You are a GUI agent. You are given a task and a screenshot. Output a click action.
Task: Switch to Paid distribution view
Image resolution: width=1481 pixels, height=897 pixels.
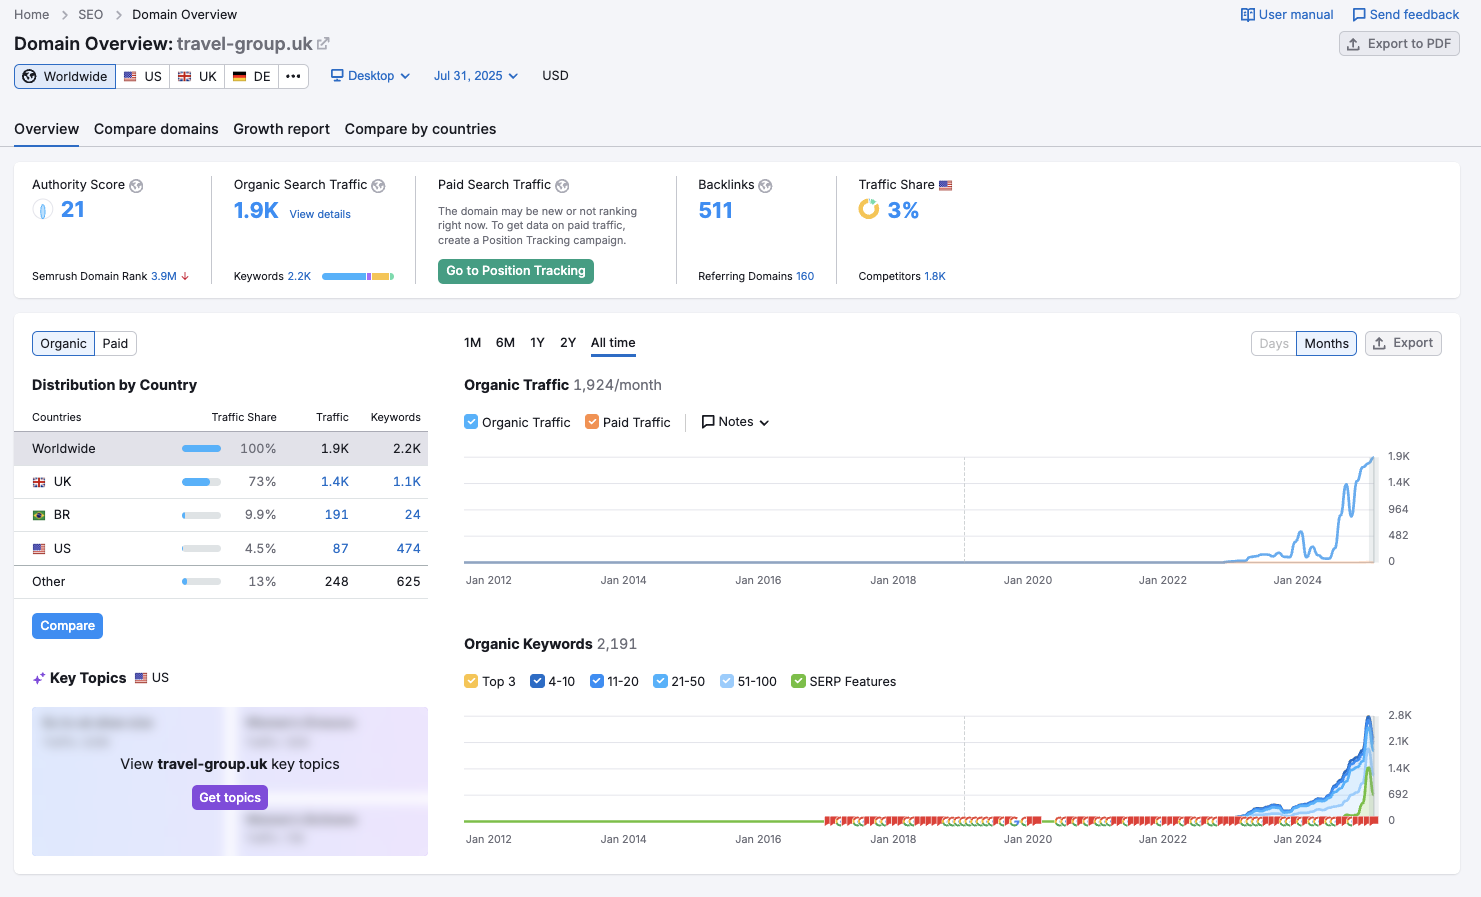(115, 344)
